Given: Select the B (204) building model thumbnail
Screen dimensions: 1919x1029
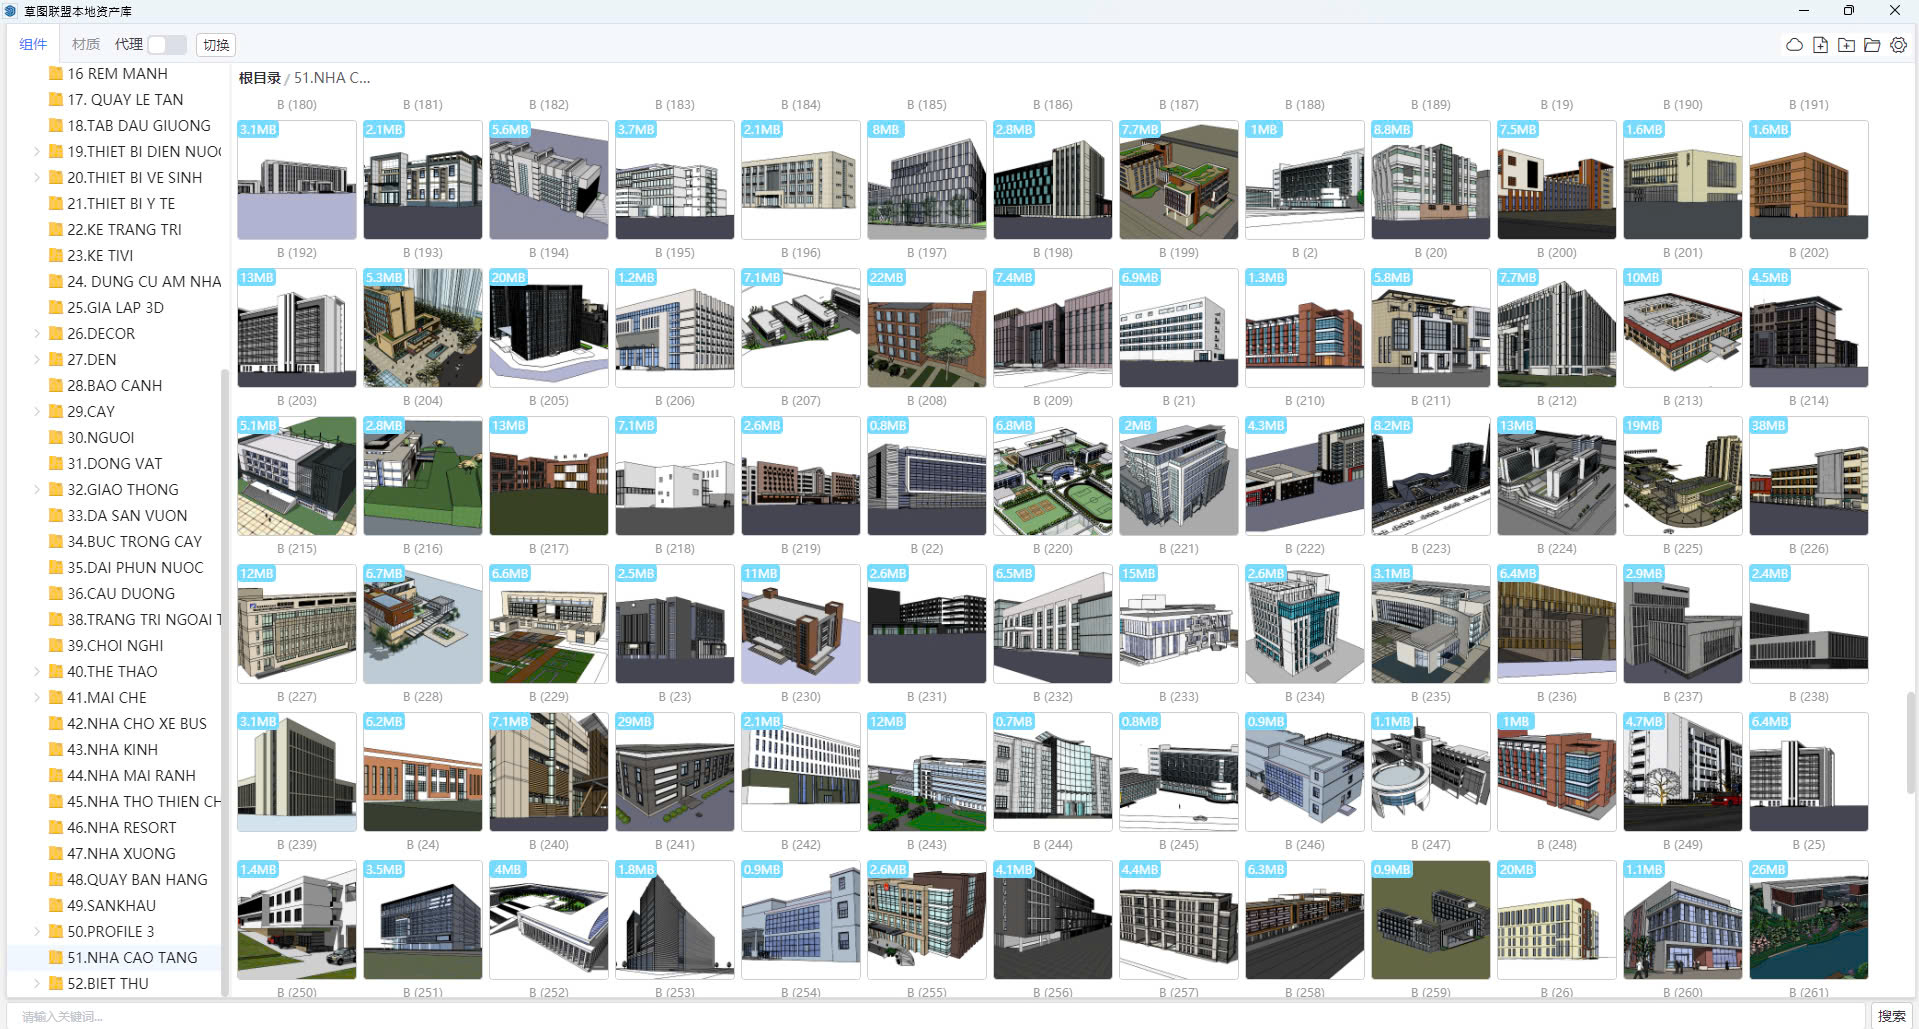Looking at the screenshot, I should tap(422, 476).
